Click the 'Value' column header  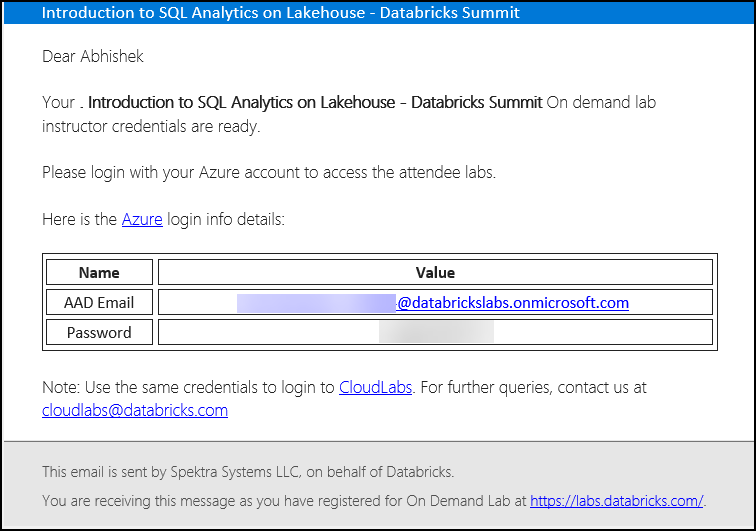435,272
